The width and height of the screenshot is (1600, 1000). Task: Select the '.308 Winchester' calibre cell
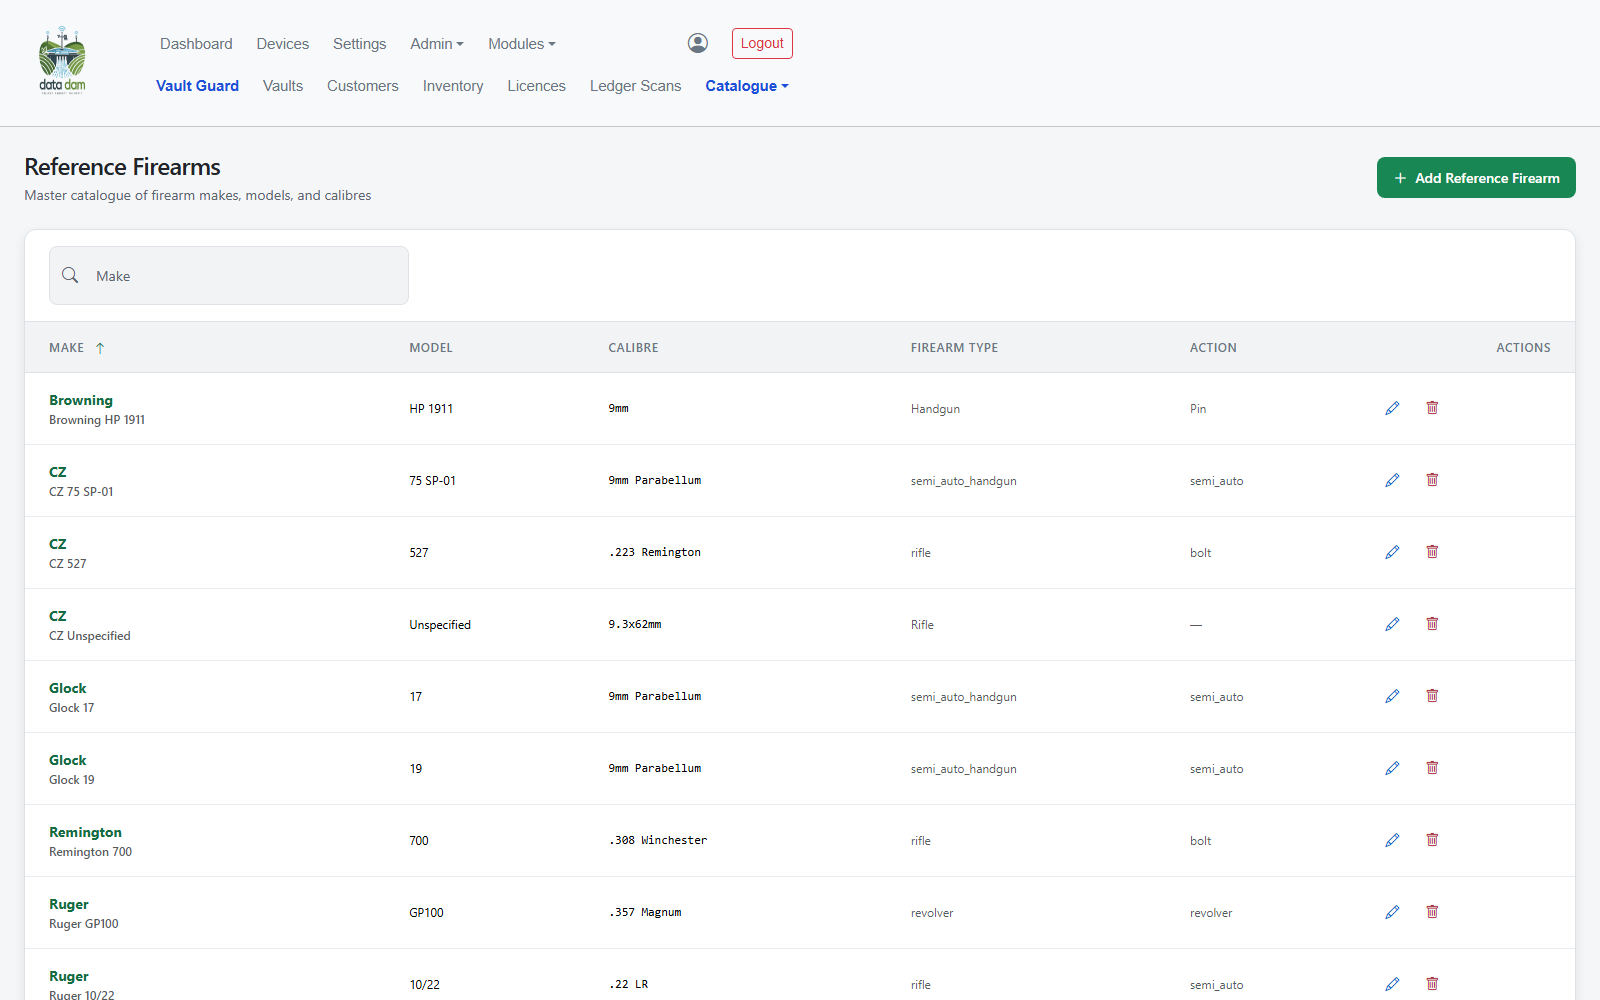[x=658, y=840]
